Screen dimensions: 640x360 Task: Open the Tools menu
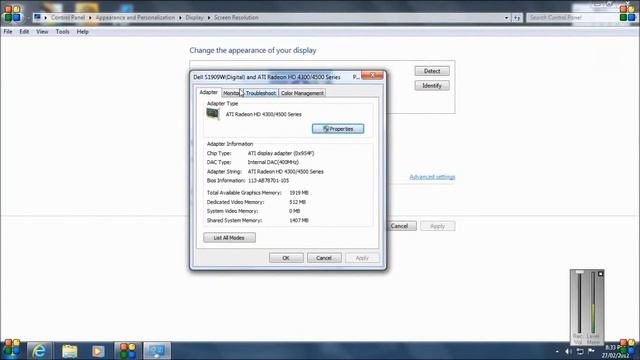point(62,31)
